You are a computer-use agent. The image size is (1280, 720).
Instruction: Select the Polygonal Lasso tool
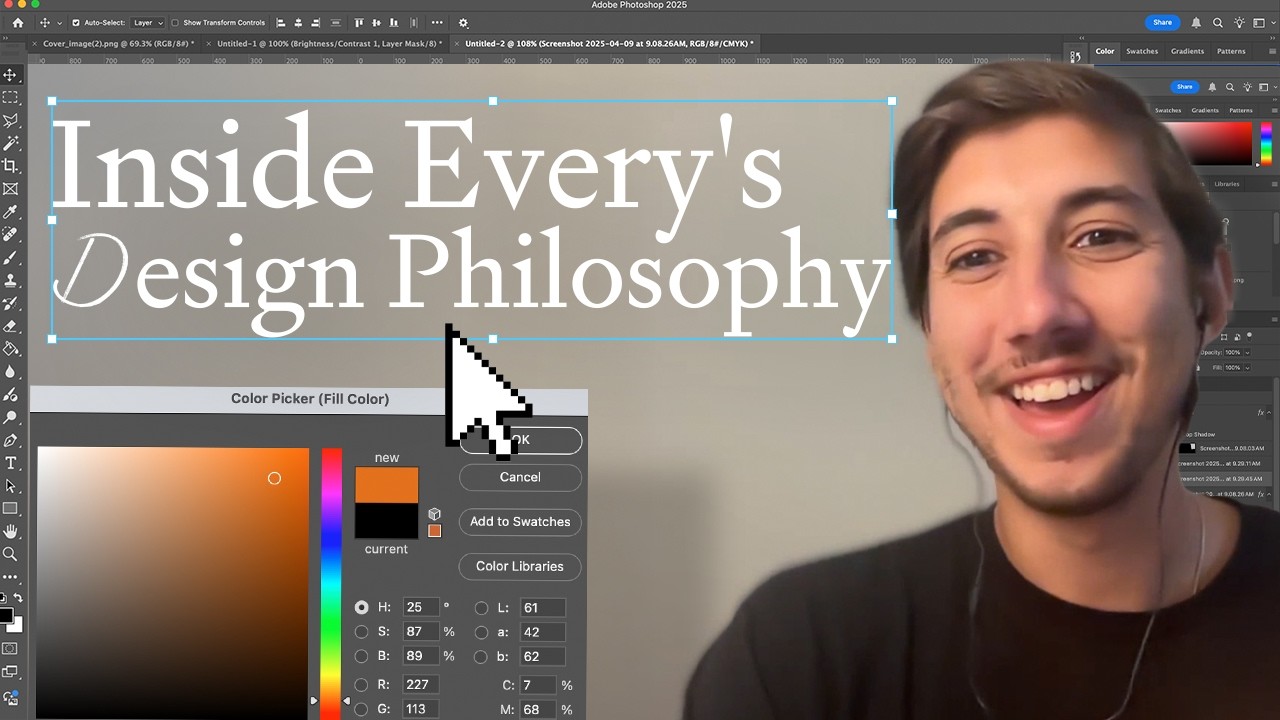pyautogui.click(x=11, y=121)
